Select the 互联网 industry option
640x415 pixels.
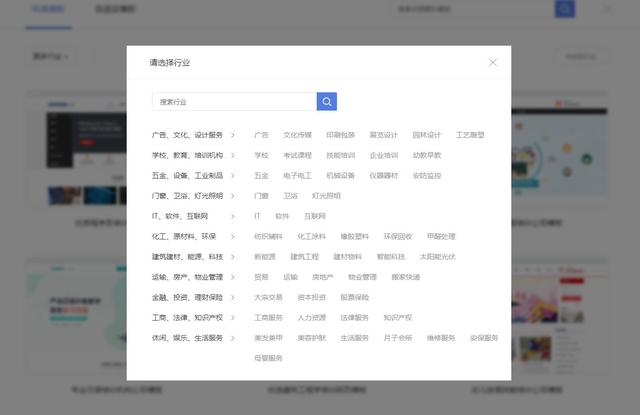[x=315, y=216]
